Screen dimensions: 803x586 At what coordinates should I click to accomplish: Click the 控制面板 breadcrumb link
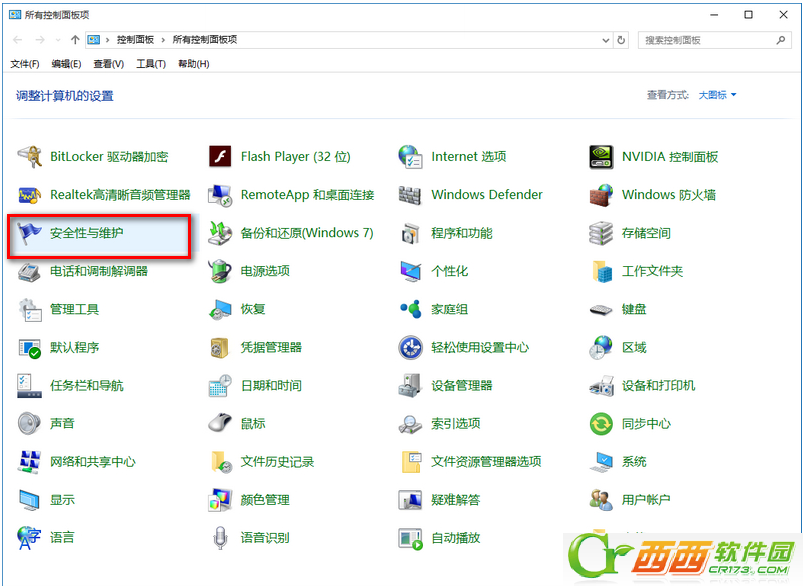(x=135, y=39)
